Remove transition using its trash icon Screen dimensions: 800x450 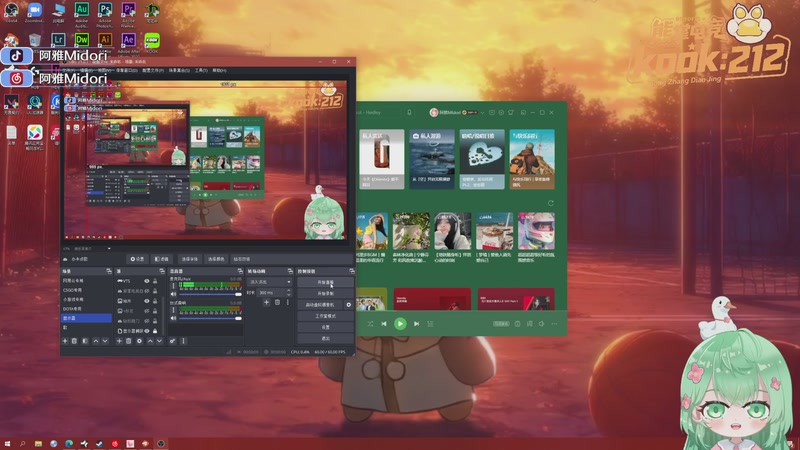tap(277, 302)
